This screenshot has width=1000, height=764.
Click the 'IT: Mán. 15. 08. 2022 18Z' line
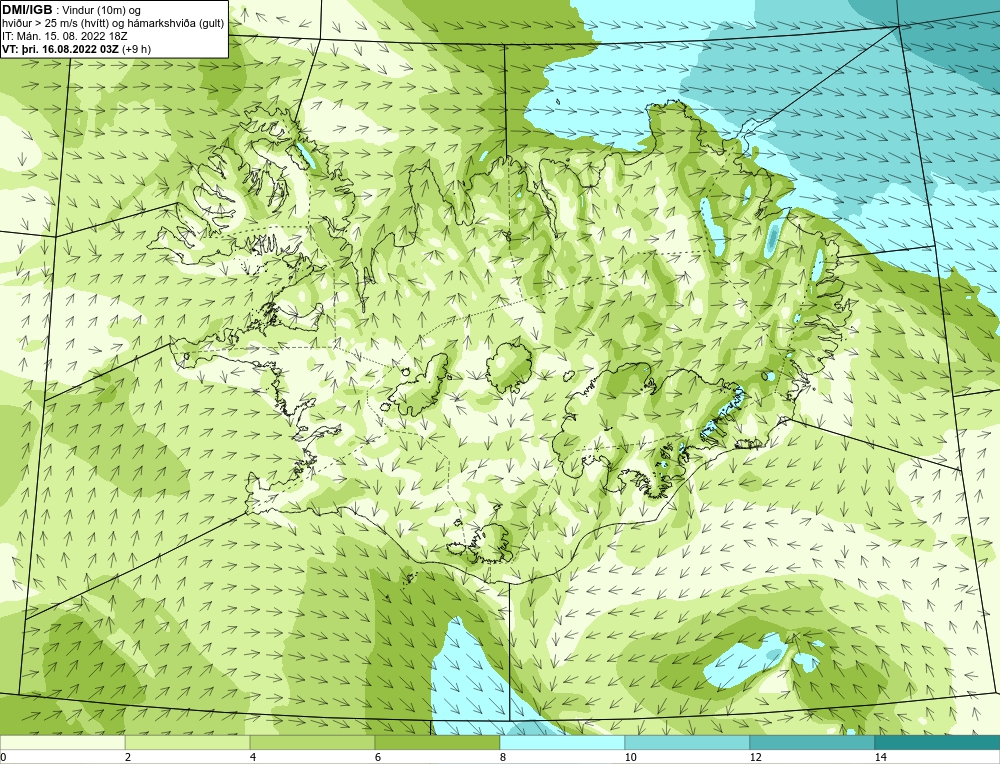pyautogui.click(x=64, y=36)
